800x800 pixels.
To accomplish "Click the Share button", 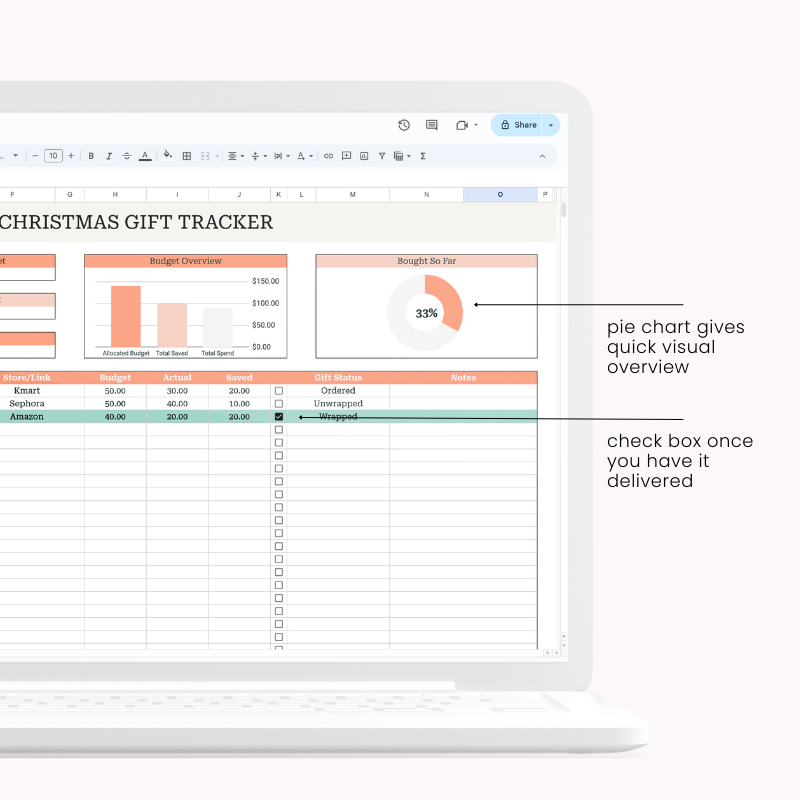I will tap(518, 125).
